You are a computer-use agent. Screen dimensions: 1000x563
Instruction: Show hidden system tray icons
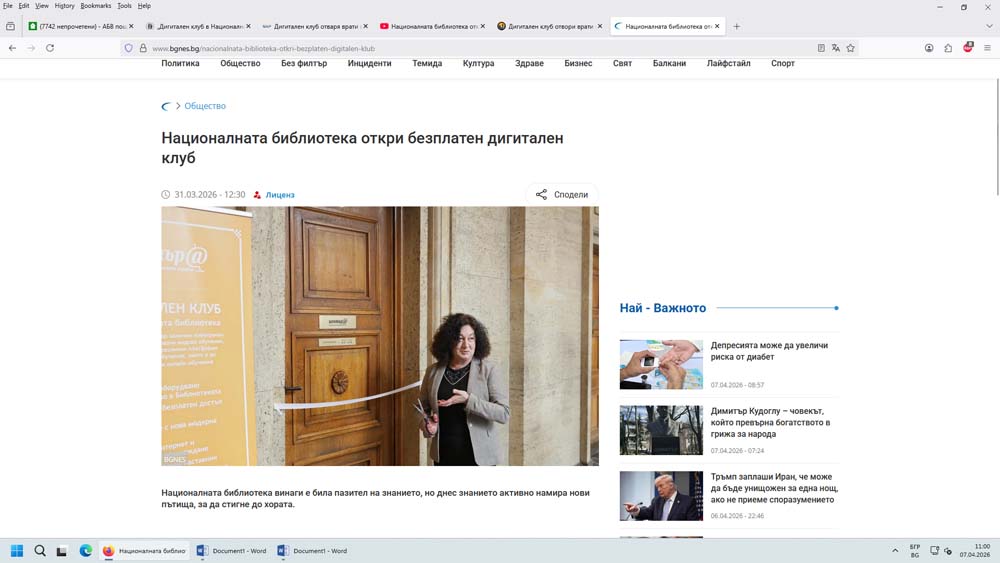click(x=895, y=551)
